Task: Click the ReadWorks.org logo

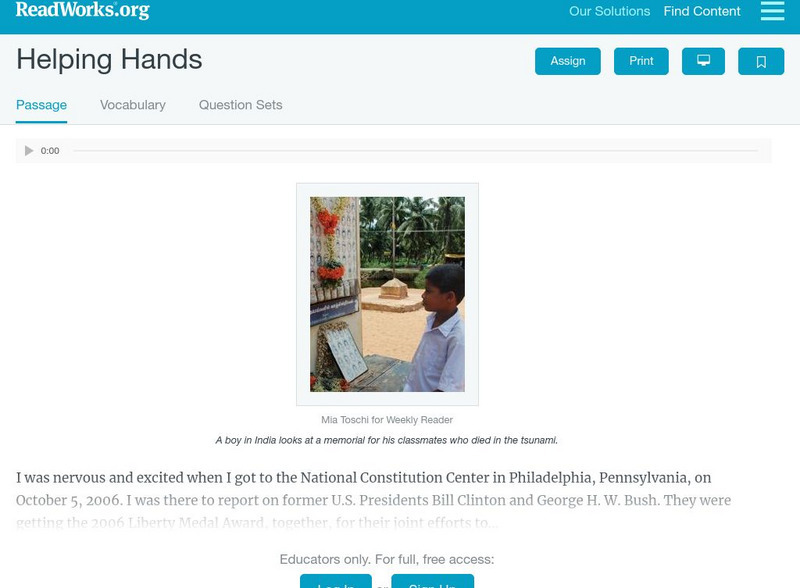Action: point(83,10)
